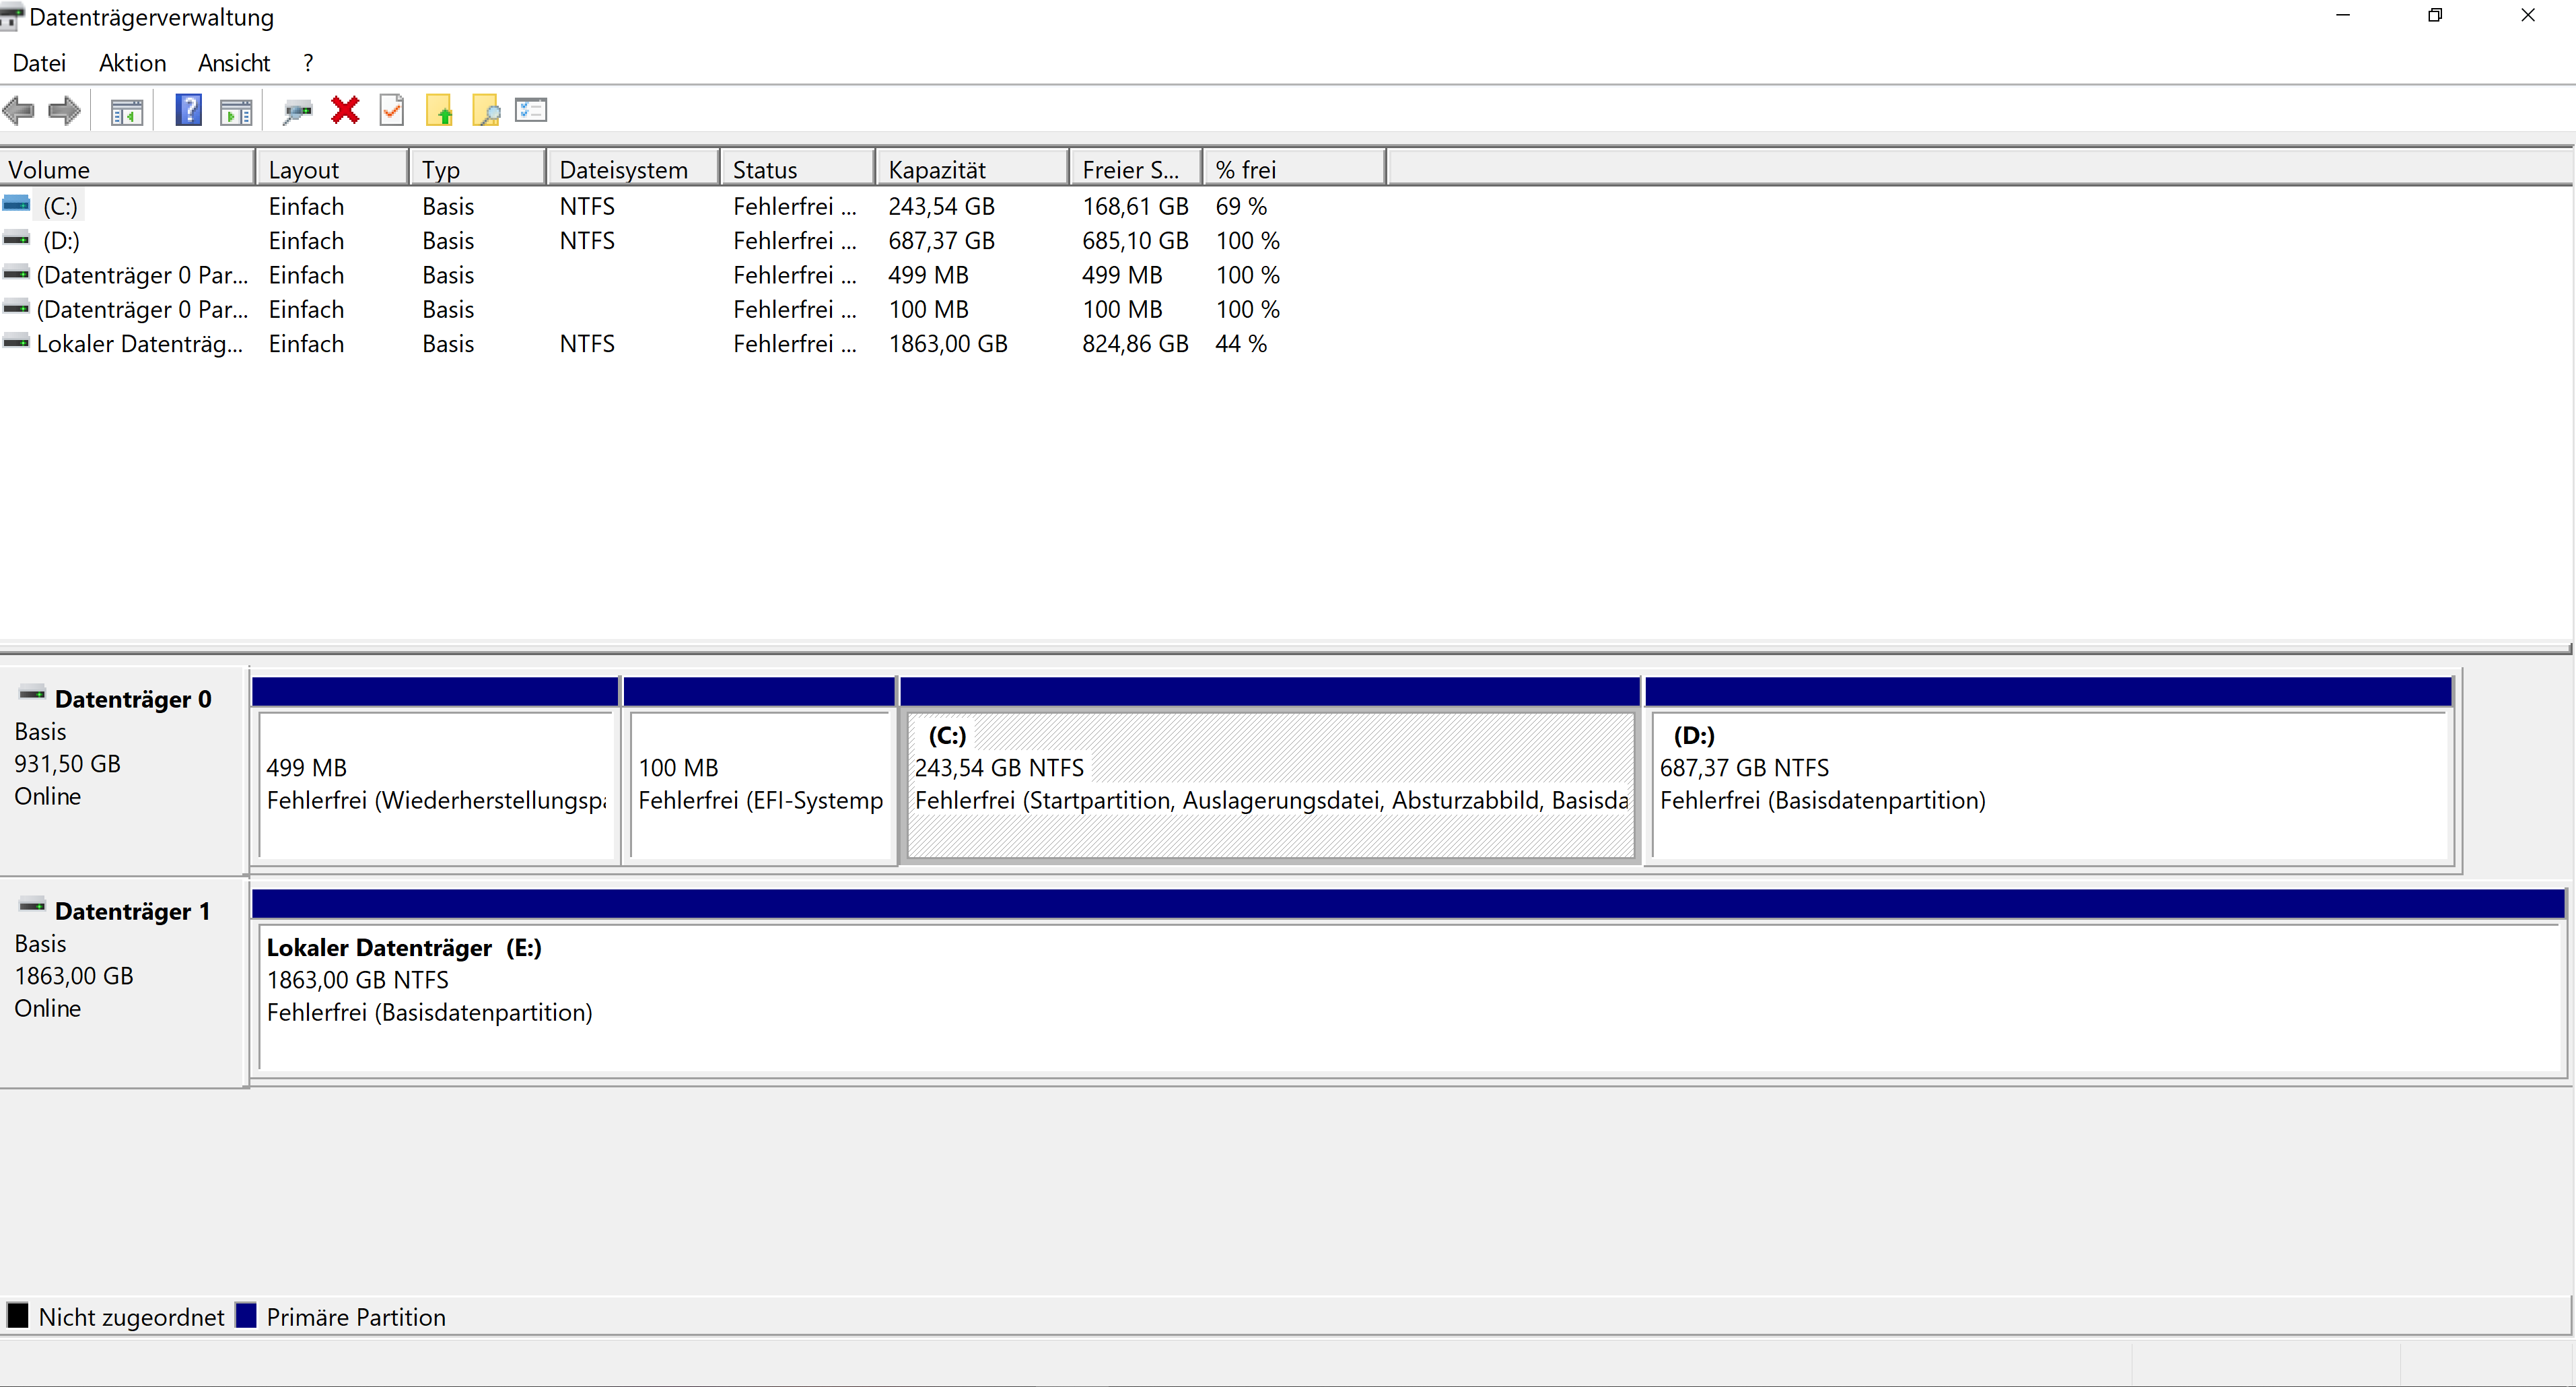Open help via blue question mark icon
2576x1387 pixels.
(x=188, y=110)
